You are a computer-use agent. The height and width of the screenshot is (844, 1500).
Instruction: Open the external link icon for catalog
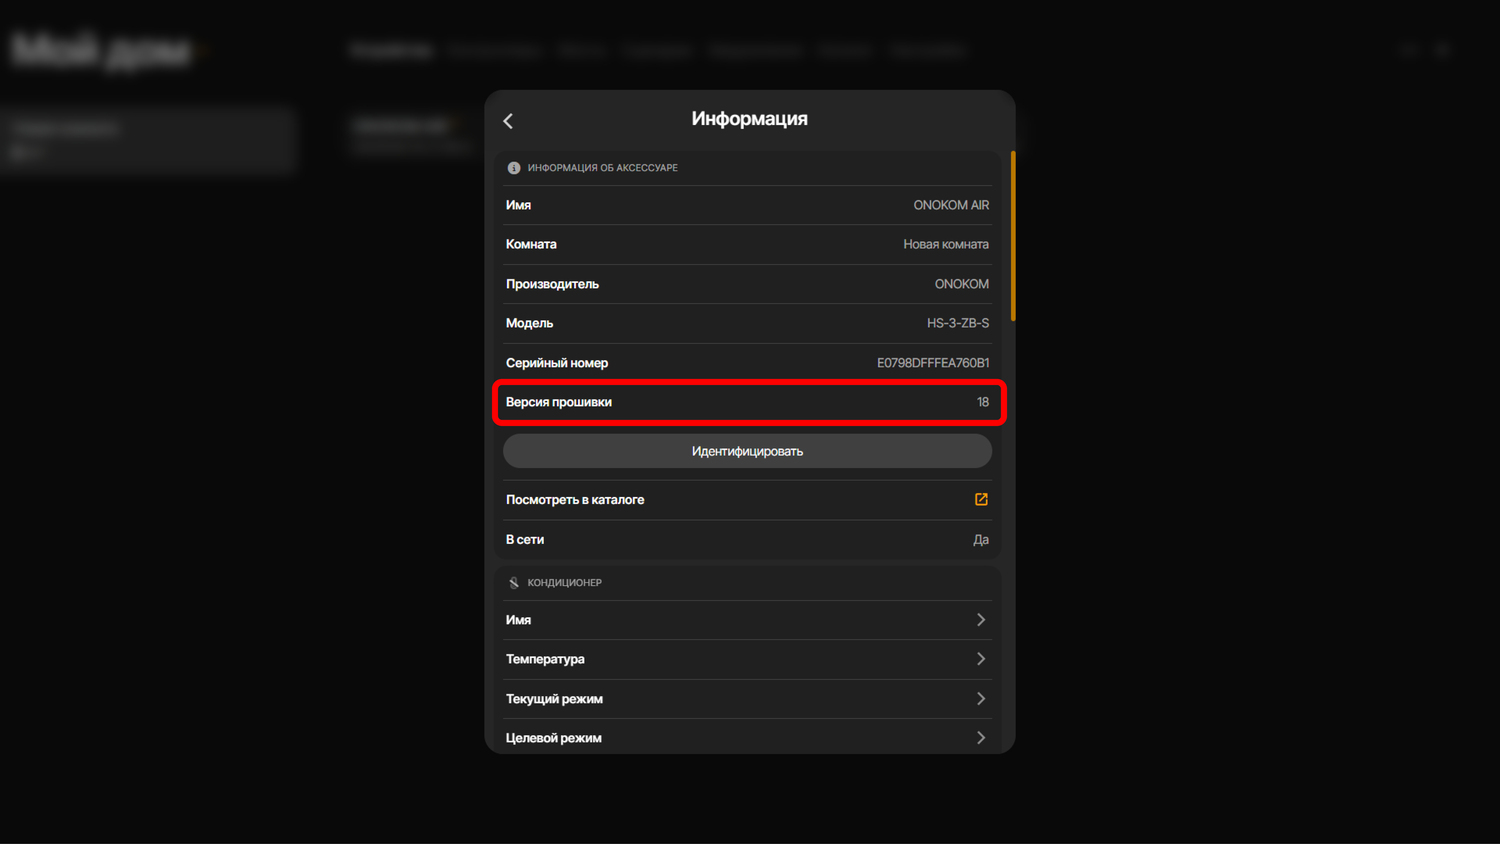click(x=981, y=500)
